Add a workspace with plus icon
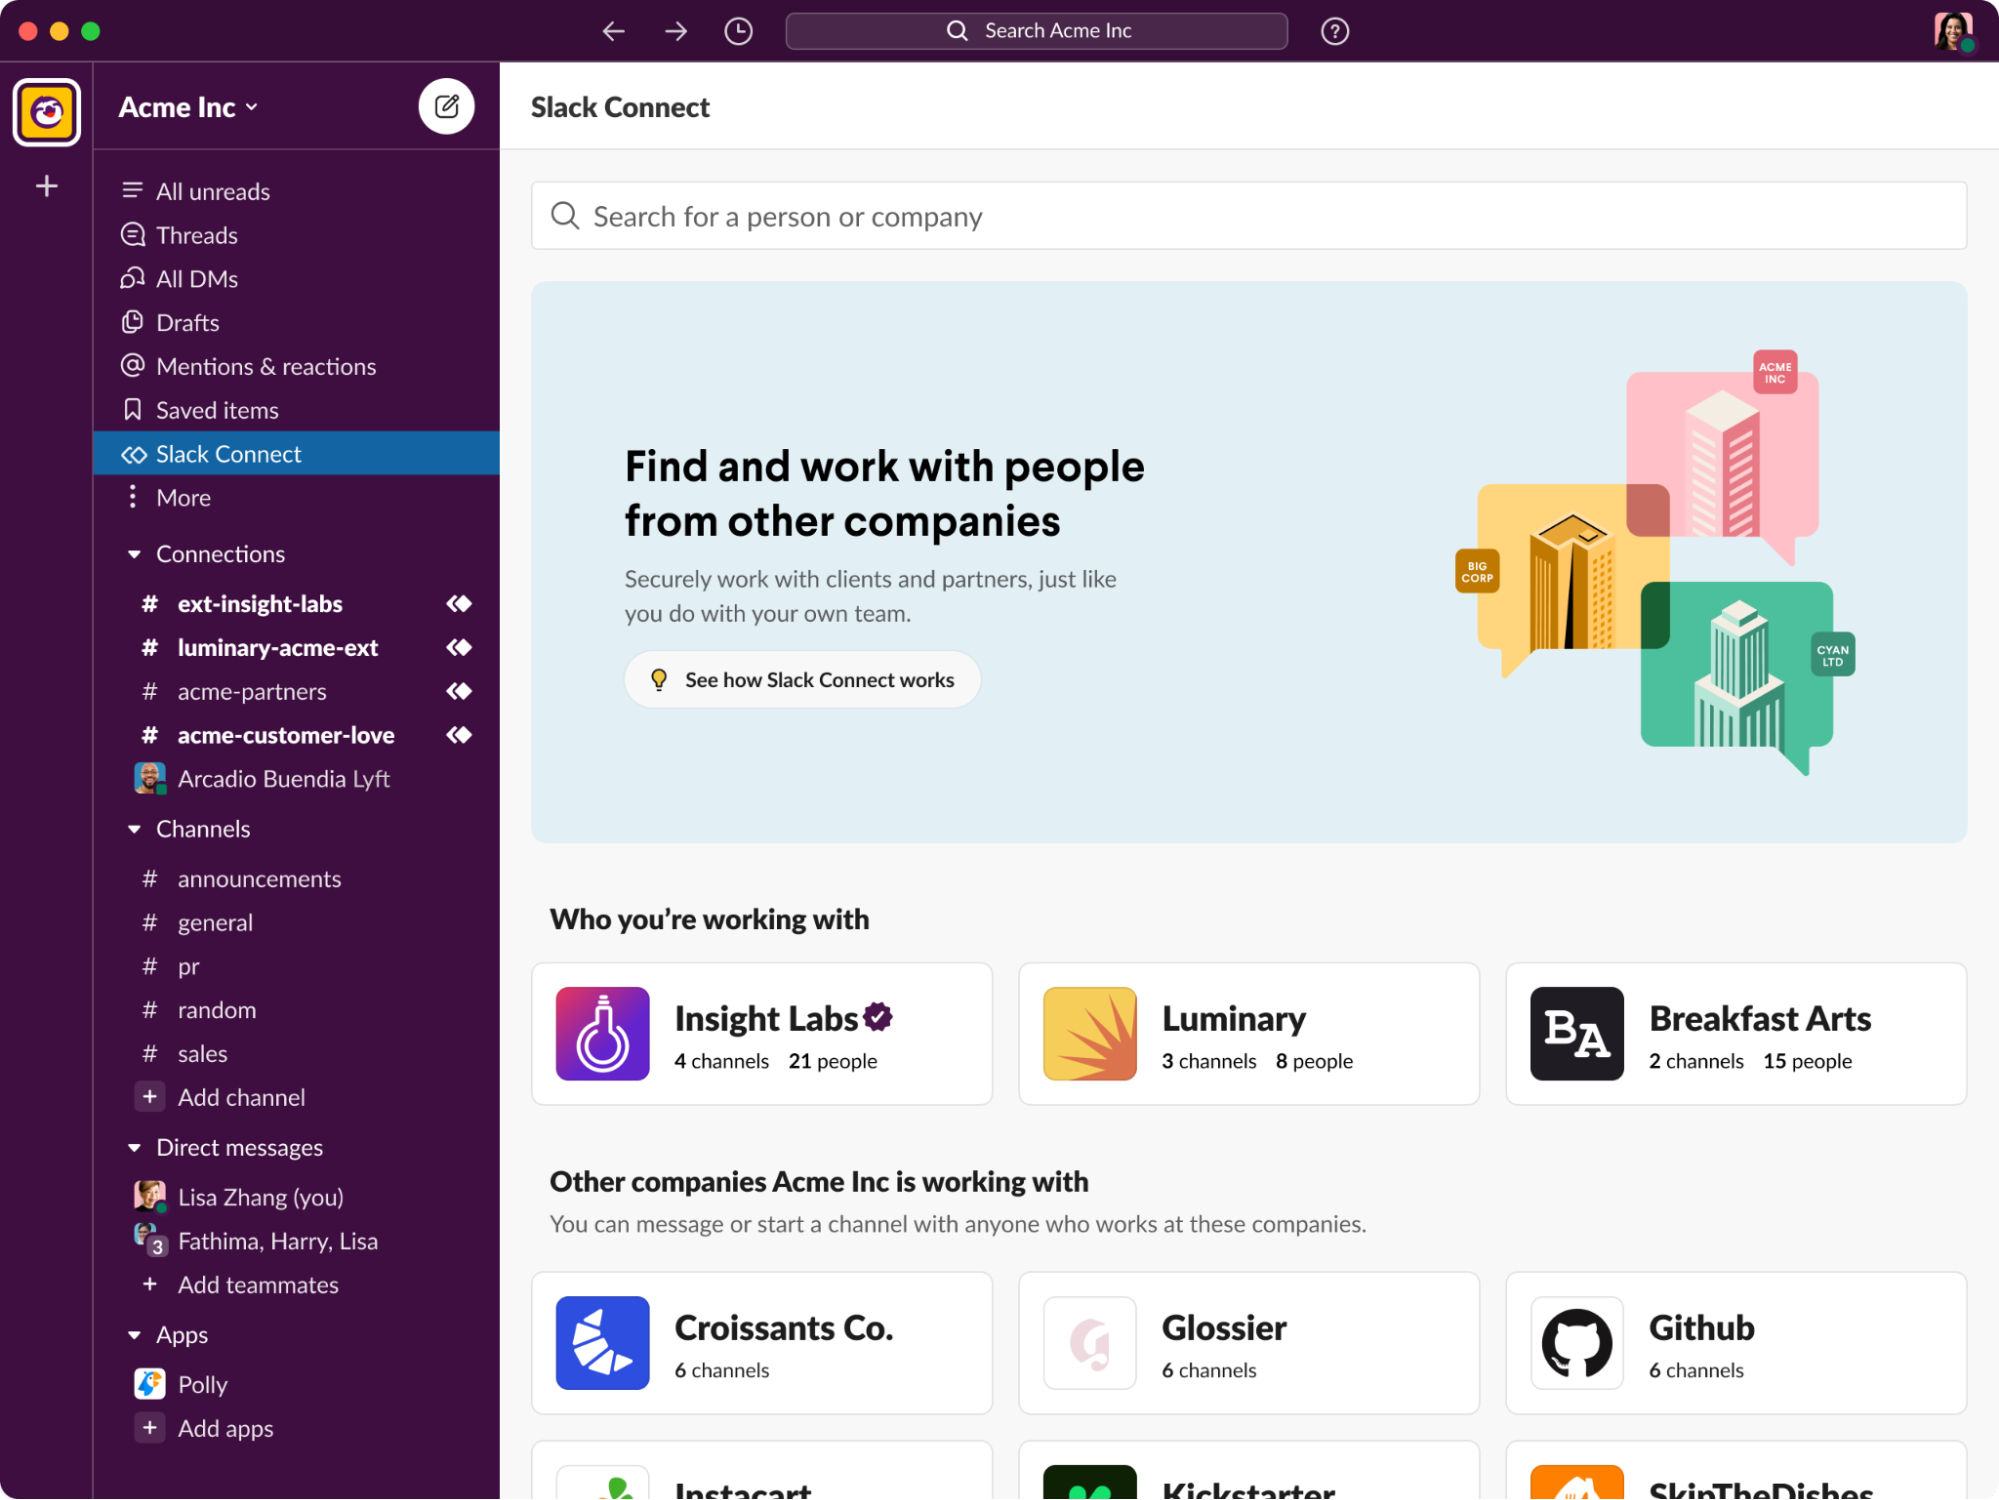This screenshot has width=1999, height=1500. [47, 186]
